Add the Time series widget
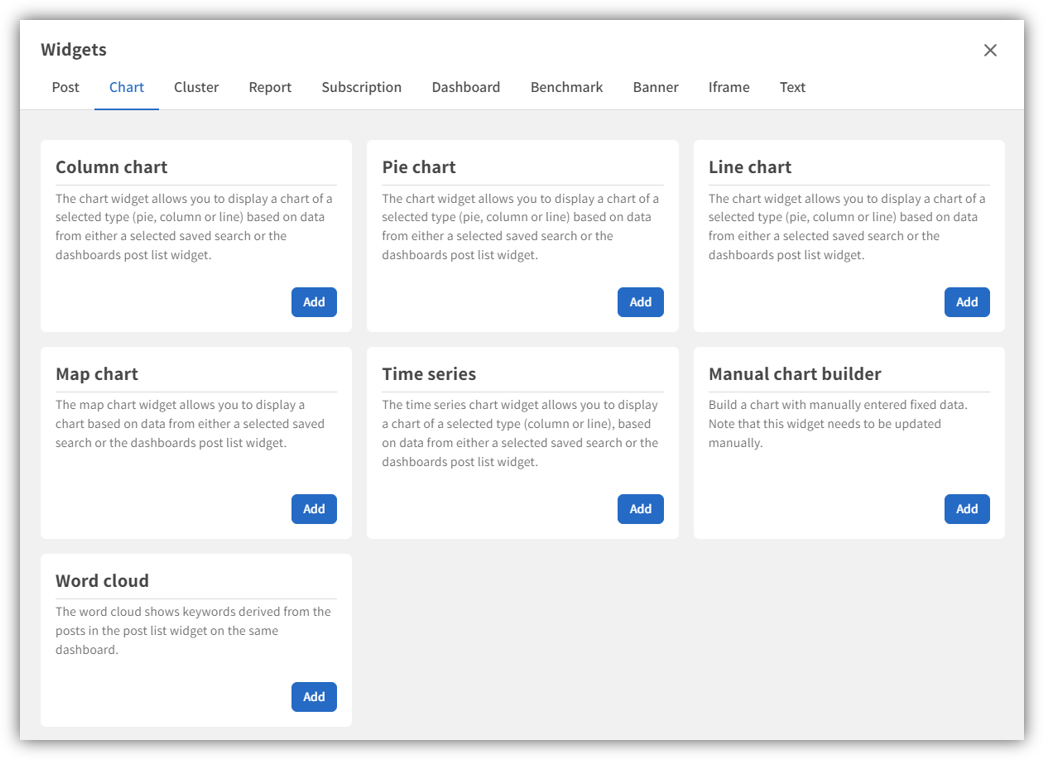Viewport: 1044px width, 760px height. 640,509
